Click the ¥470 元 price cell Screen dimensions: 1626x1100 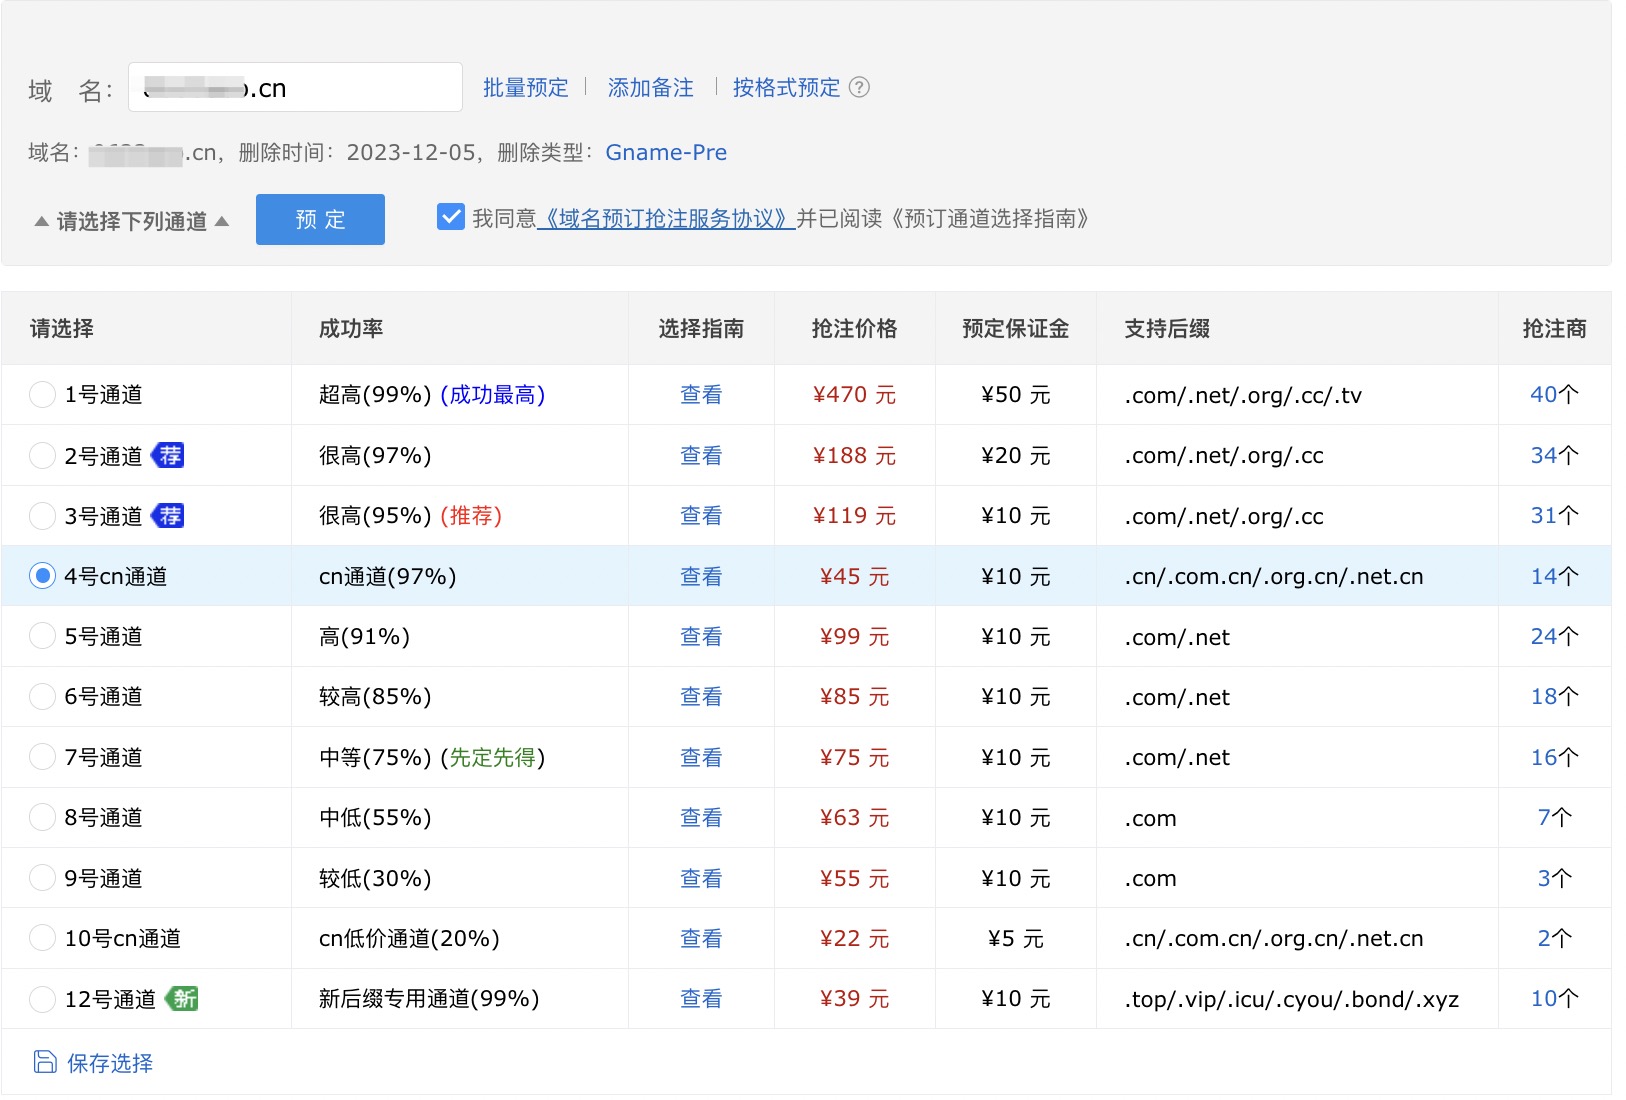[x=854, y=395]
